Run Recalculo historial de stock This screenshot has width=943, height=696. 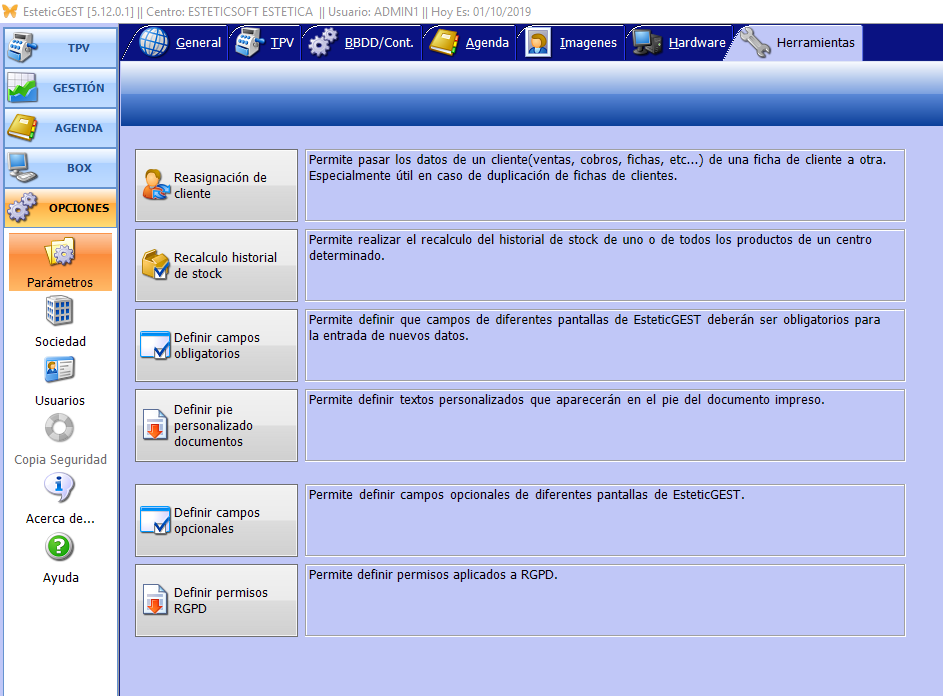217,265
